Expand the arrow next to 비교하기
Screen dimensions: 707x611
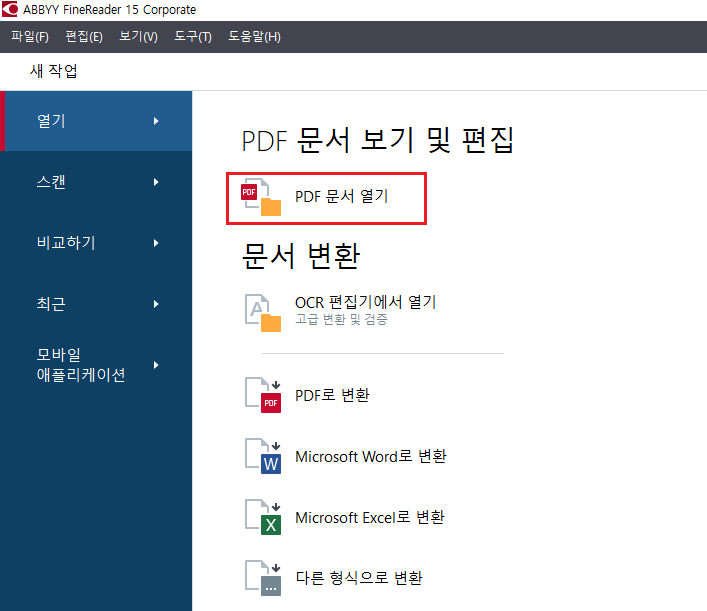pos(156,243)
